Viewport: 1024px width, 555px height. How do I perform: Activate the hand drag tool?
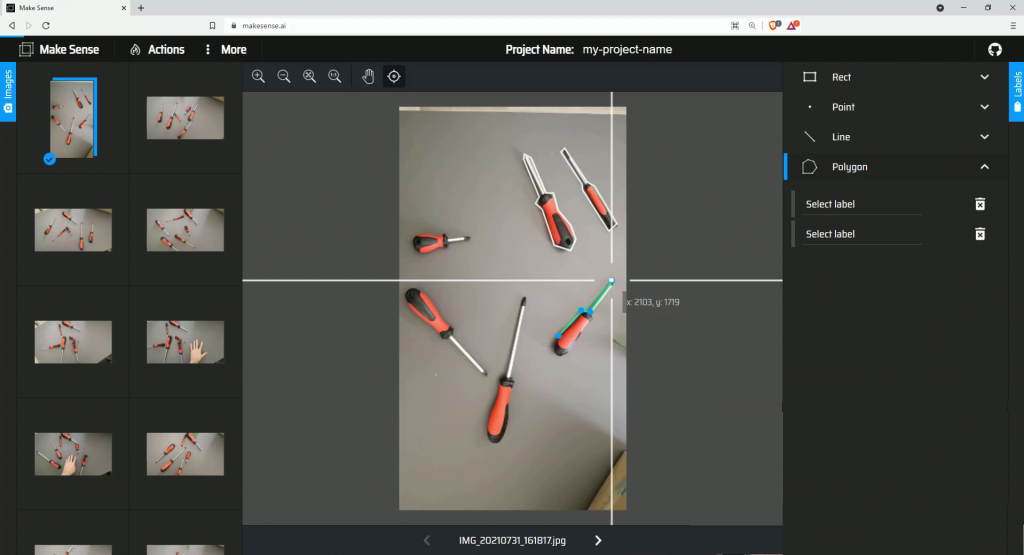pos(368,76)
